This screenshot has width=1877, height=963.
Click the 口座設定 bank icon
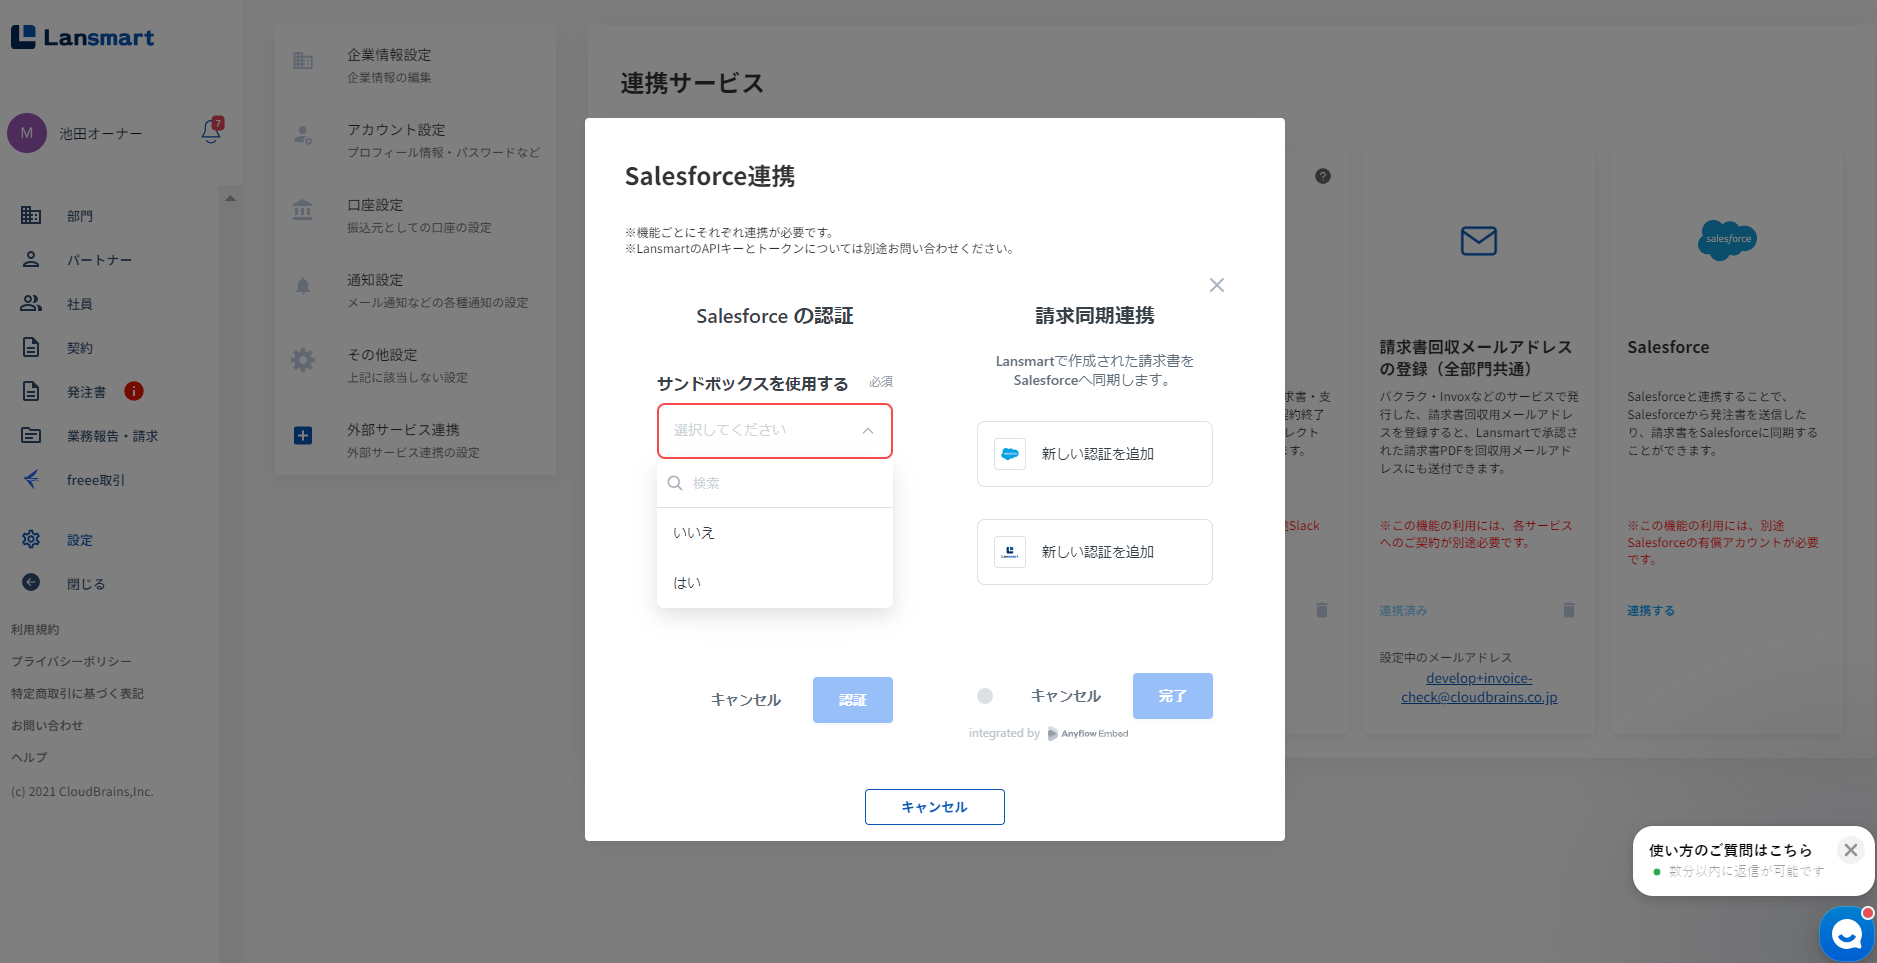tap(302, 210)
